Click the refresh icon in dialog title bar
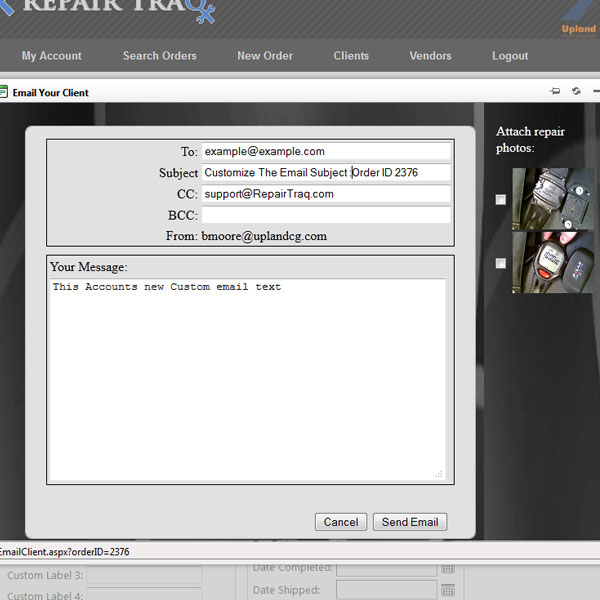Viewport: 600px width, 600px height. (x=577, y=92)
